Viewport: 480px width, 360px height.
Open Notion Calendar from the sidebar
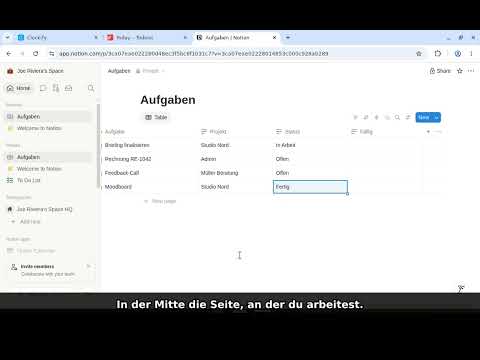(32, 251)
